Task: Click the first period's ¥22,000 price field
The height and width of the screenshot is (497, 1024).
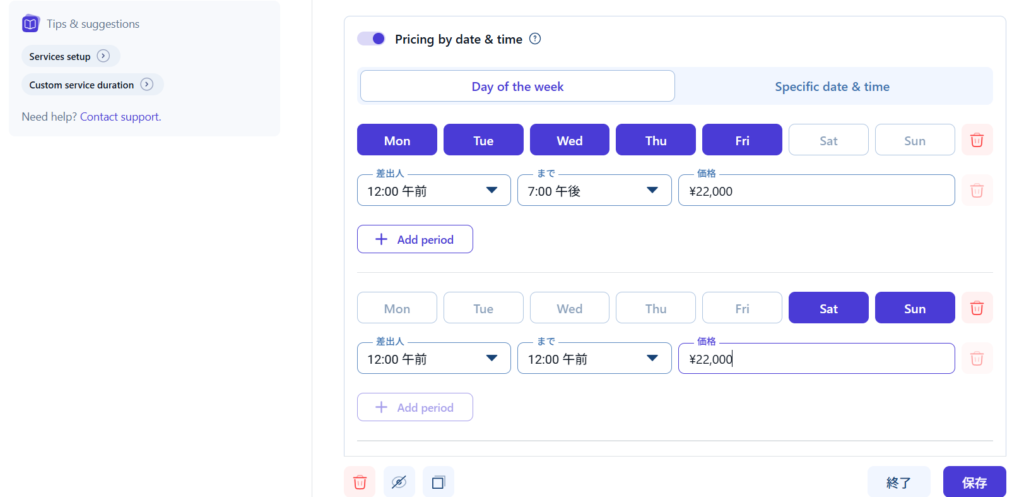Action: click(815, 191)
